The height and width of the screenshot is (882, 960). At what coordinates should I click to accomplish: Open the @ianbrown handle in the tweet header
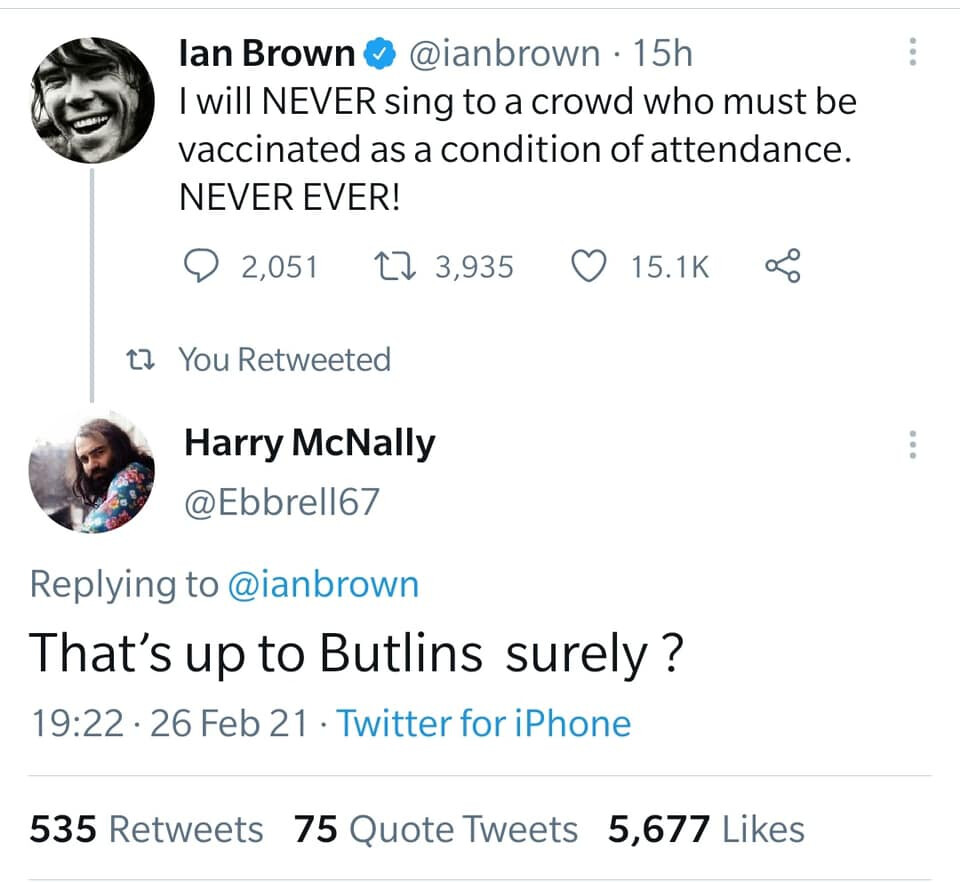point(502,54)
